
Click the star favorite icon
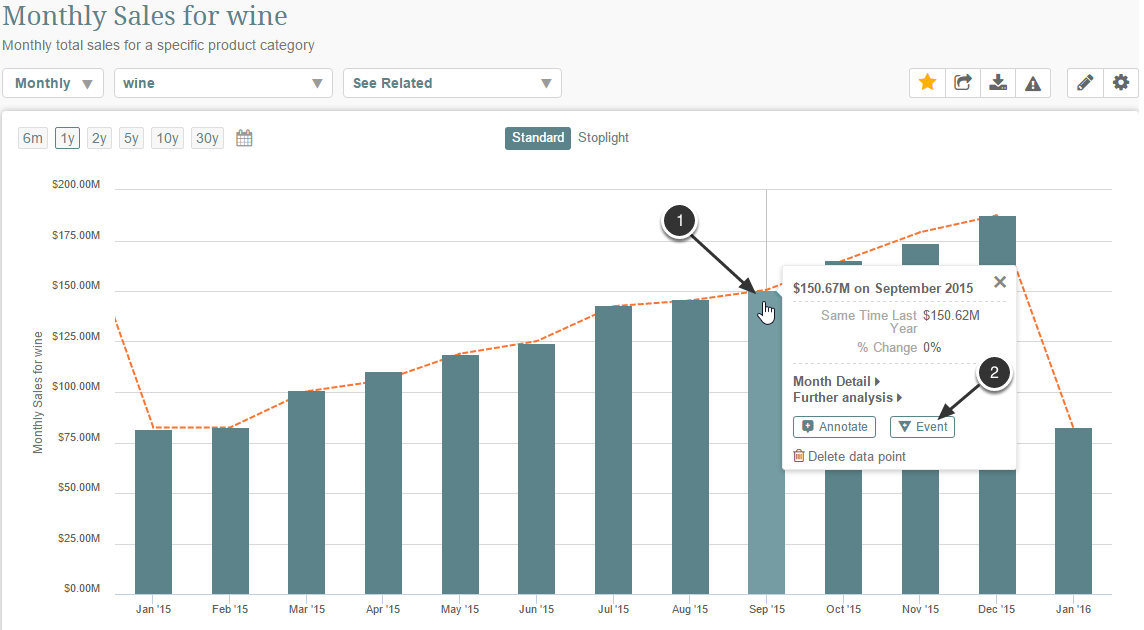tap(927, 83)
